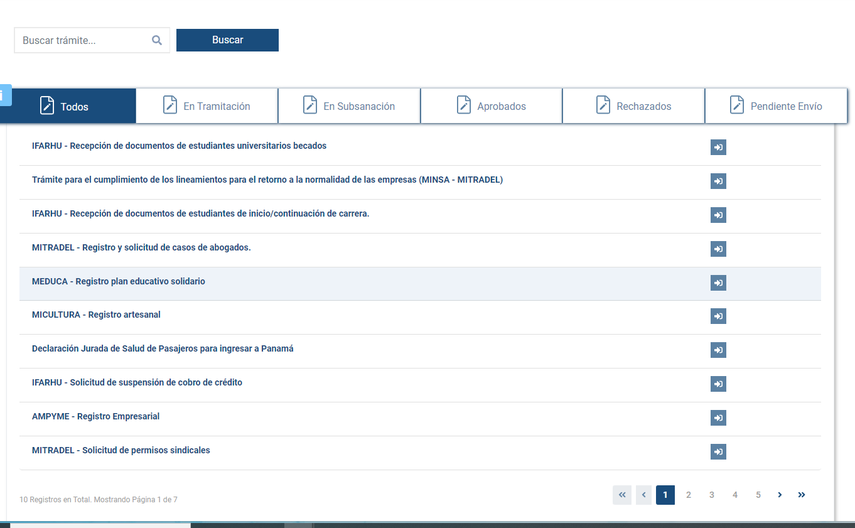Open the En Subsanación tab
855x528 pixels.
click(349, 106)
